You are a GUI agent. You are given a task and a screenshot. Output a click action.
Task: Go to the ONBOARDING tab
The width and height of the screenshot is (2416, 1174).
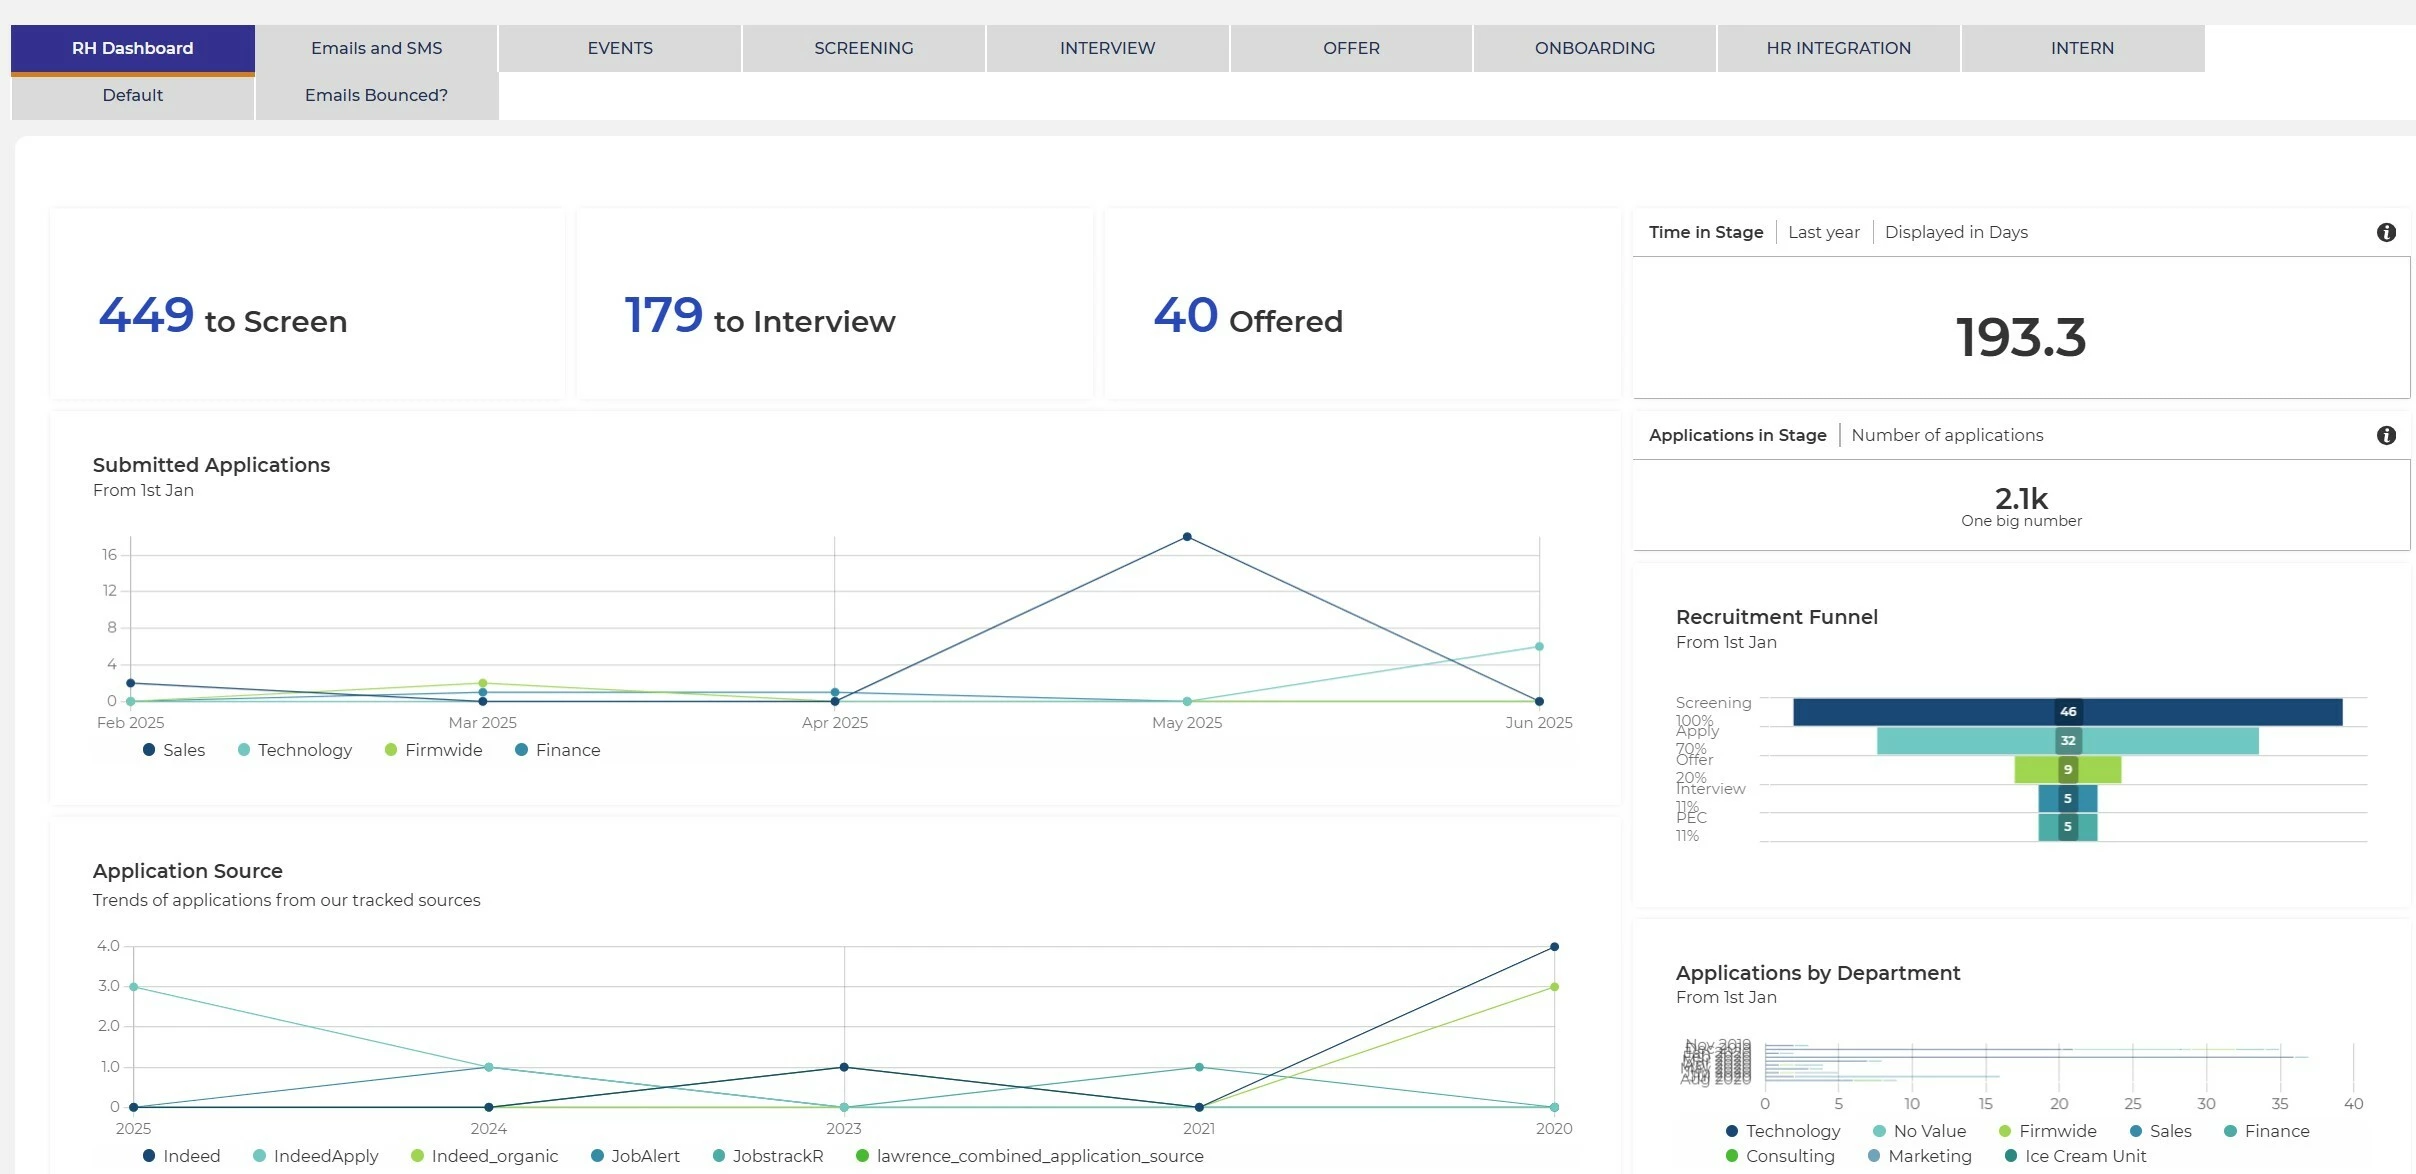tap(1594, 48)
